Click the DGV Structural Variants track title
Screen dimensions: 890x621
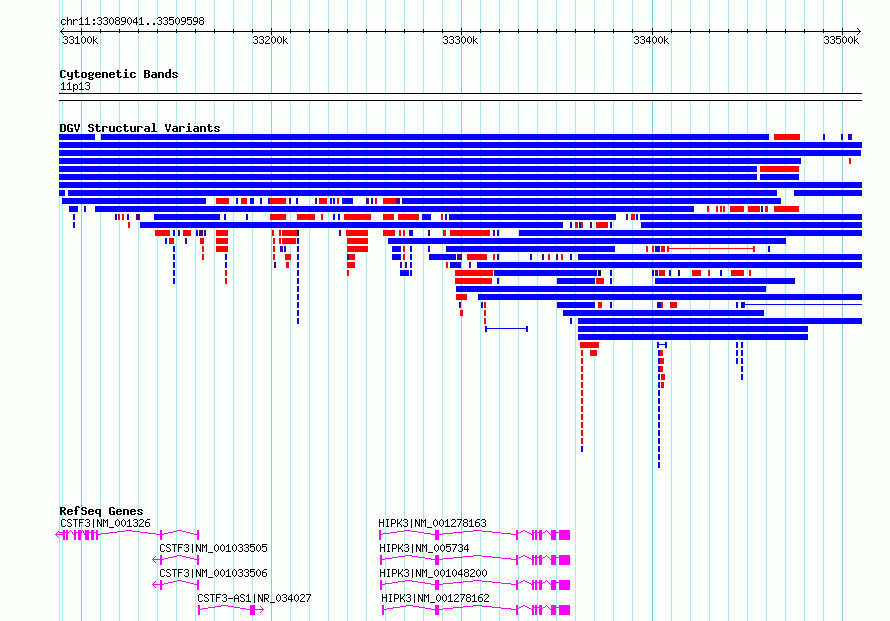click(x=140, y=128)
